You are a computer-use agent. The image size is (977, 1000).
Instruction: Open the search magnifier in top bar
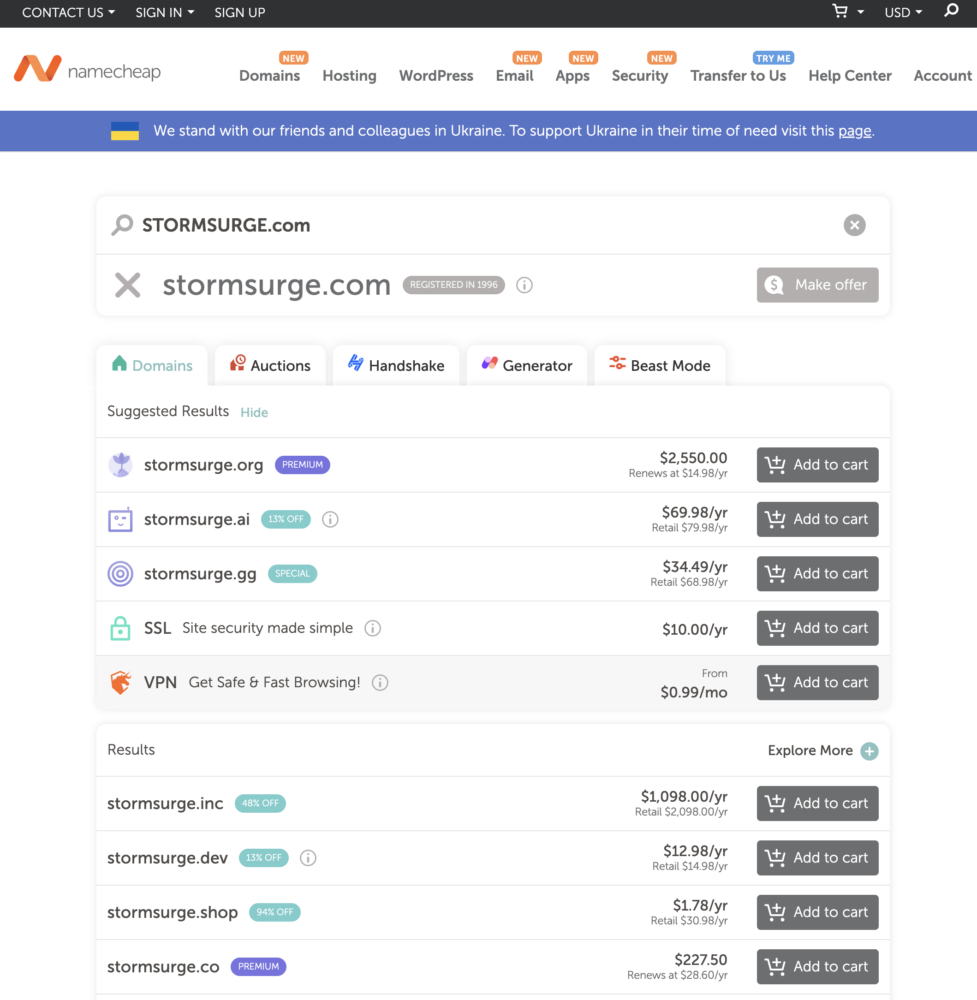(x=951, y=11)
